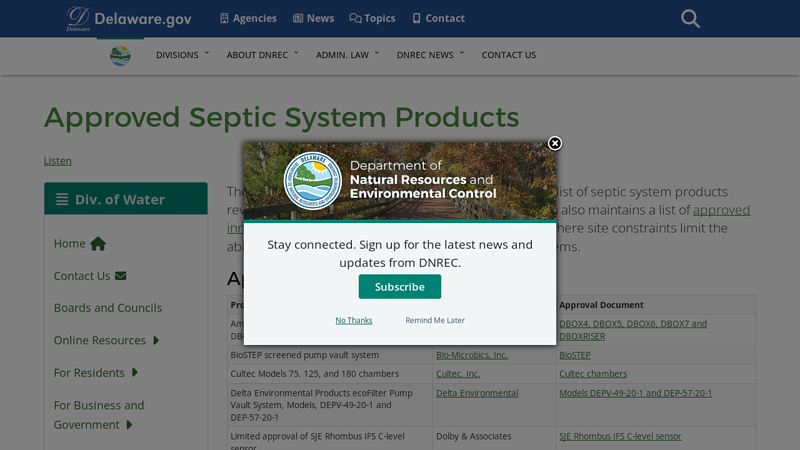This screenshot has width=800, height=450.
Task: Open the Contact Us nav item
Action: (x=509, y=55)
